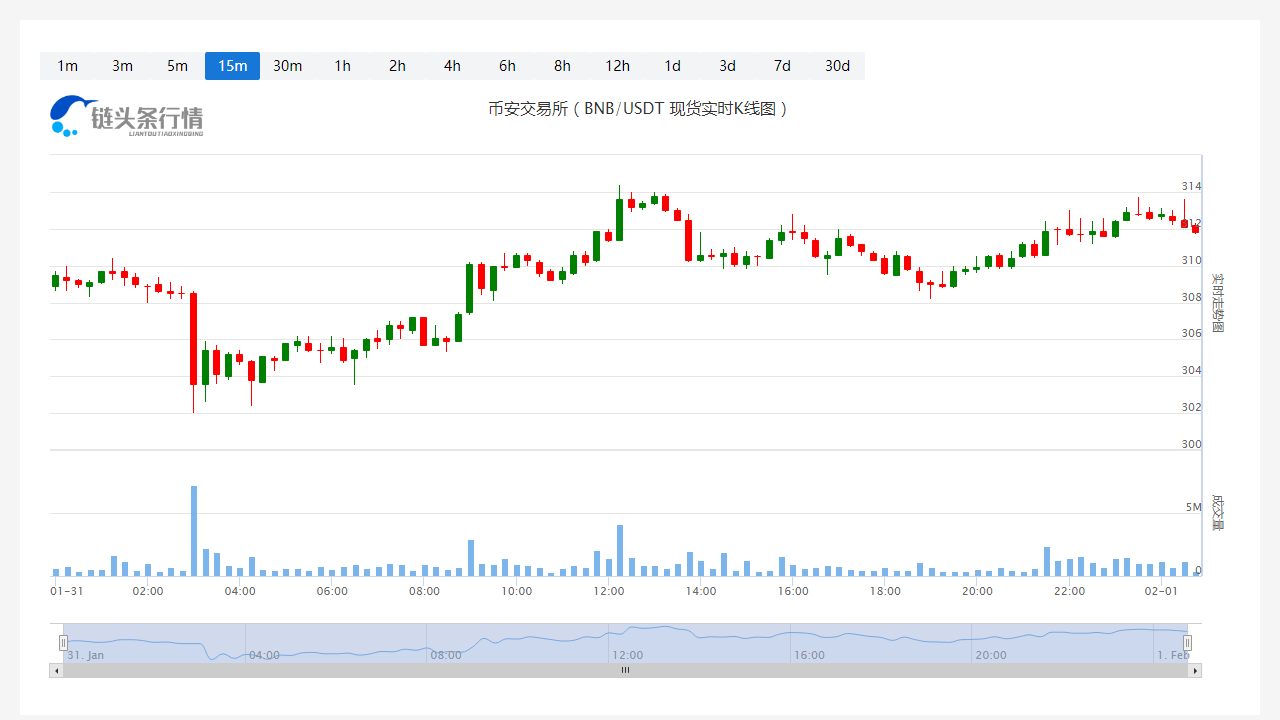Click the 链头条行情 logo
This screenshot has width=1280, height=720.
coord(127,116)
